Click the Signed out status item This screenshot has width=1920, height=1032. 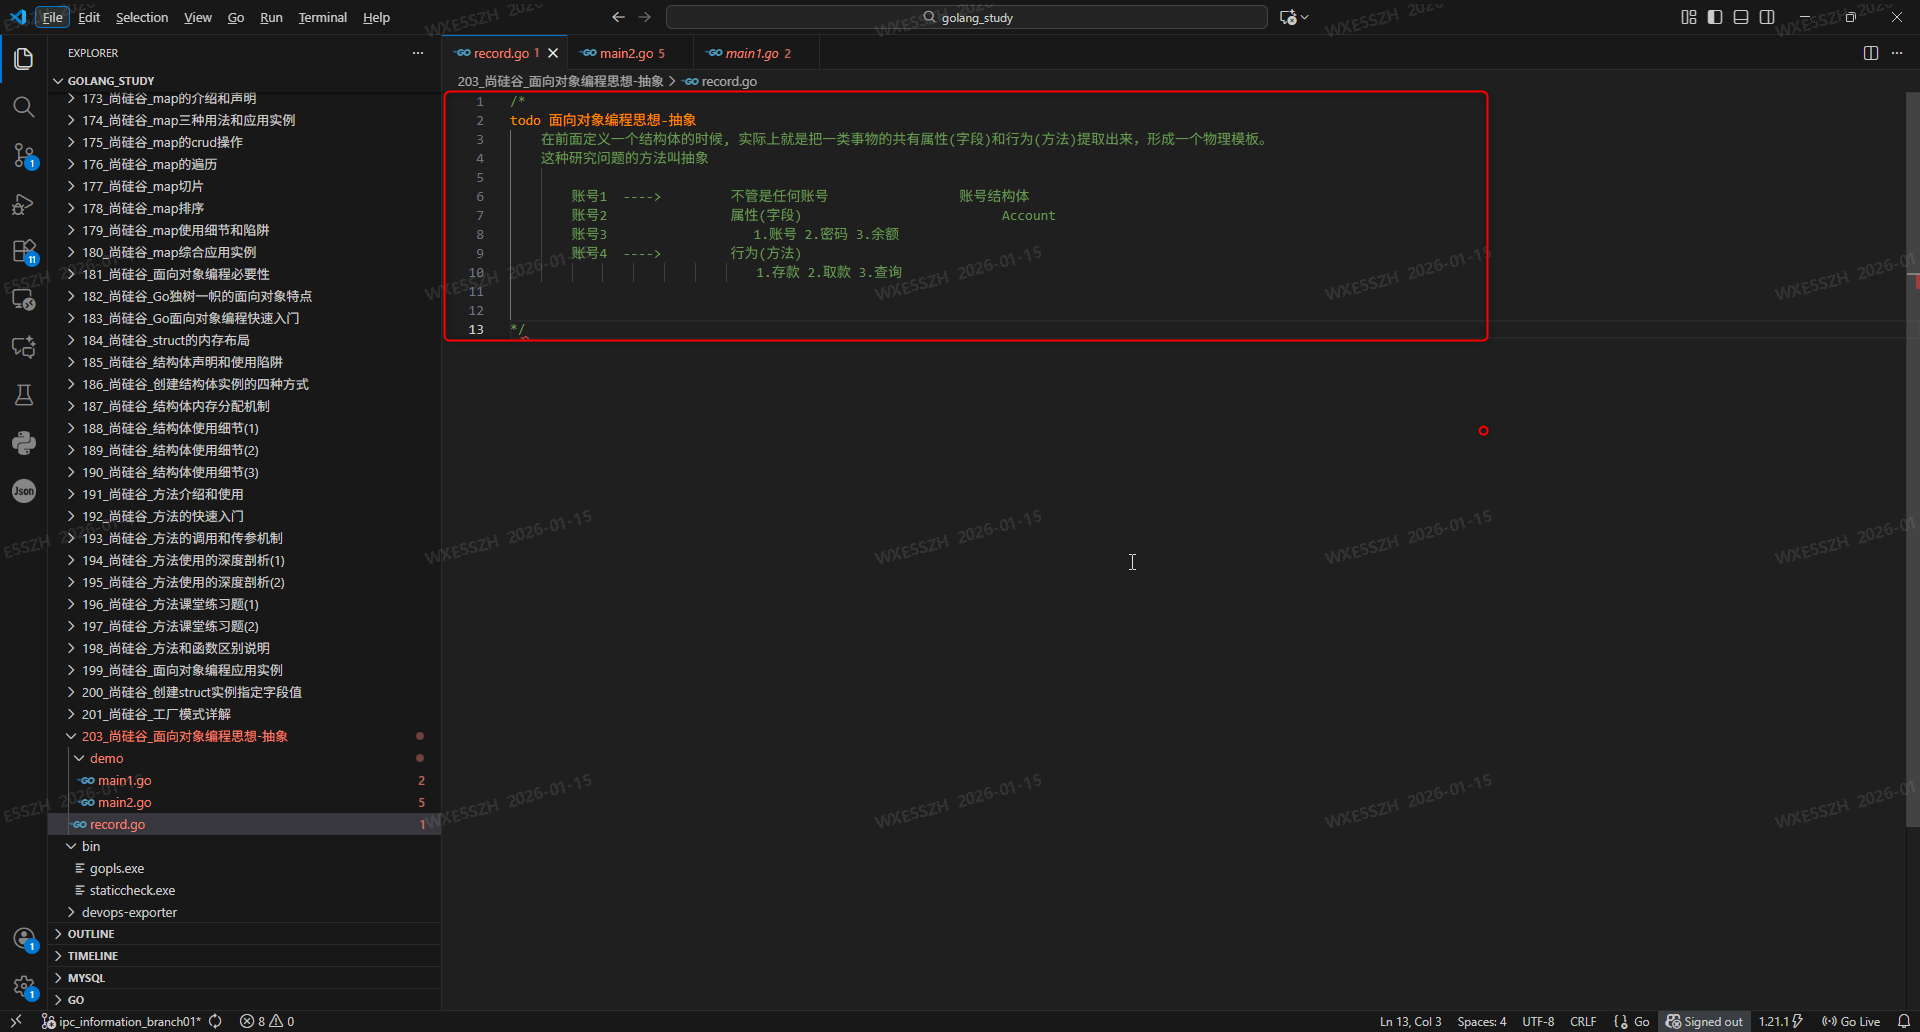[x=1704, y=1021]
